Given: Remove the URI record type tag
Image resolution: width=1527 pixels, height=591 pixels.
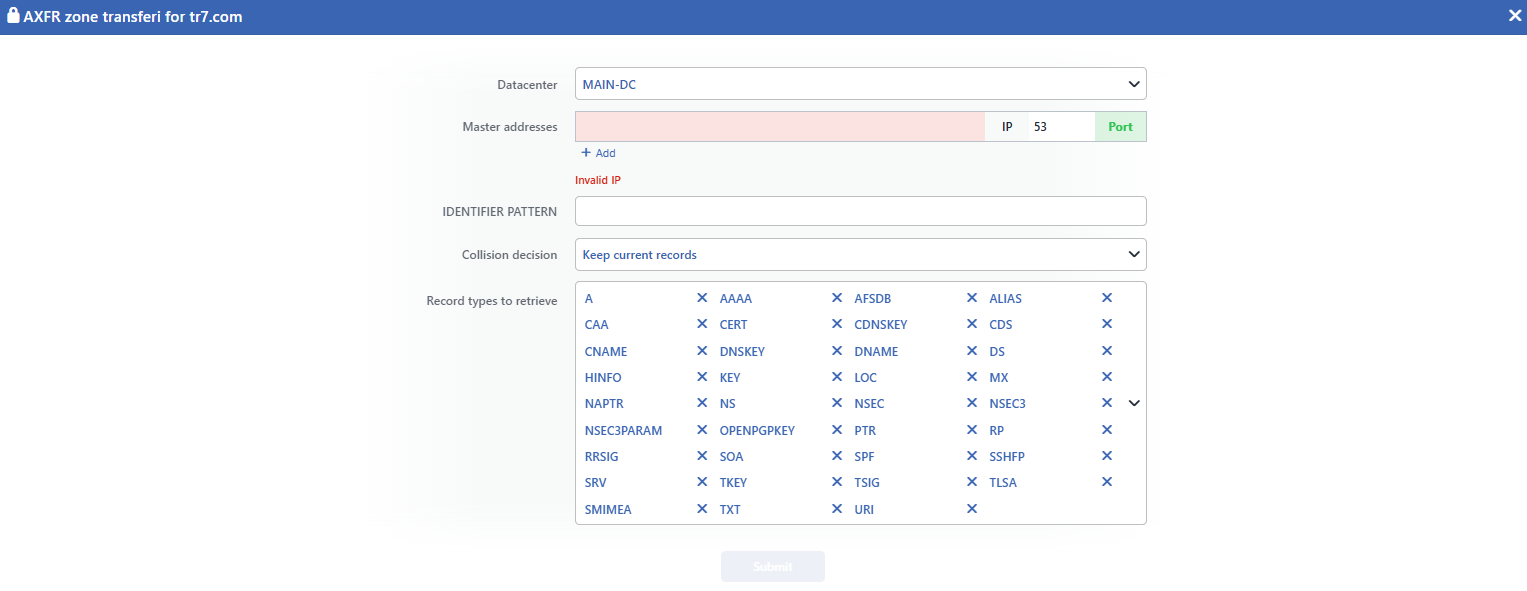Looking at the screenshot, I should (972, 509).
